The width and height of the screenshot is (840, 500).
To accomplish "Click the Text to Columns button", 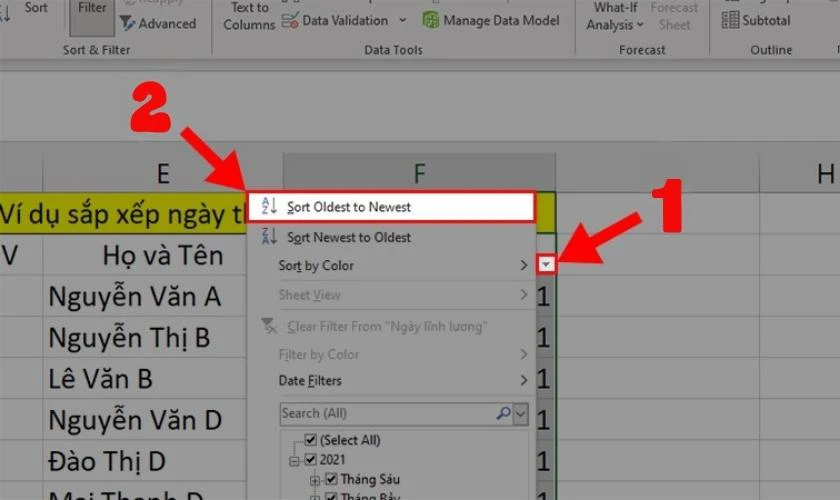I will pyautogui.click(x=248, y=16).
